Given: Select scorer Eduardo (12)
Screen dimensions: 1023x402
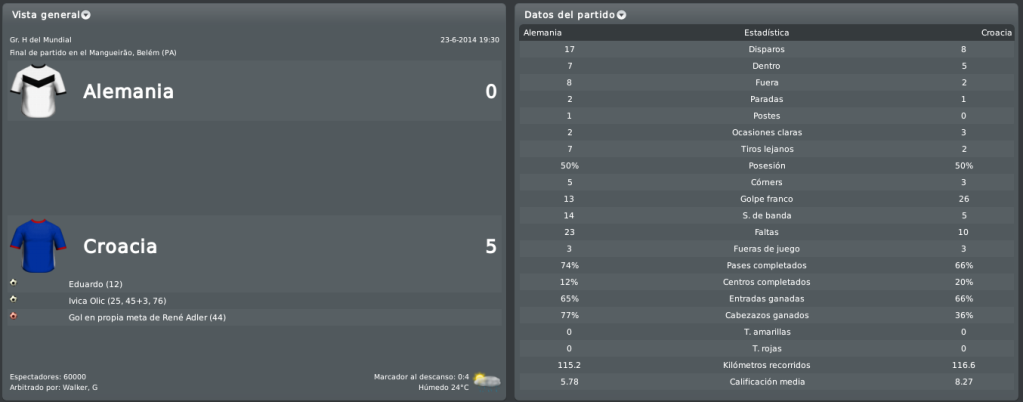Looking at the screenshot, I should (95, 284).
